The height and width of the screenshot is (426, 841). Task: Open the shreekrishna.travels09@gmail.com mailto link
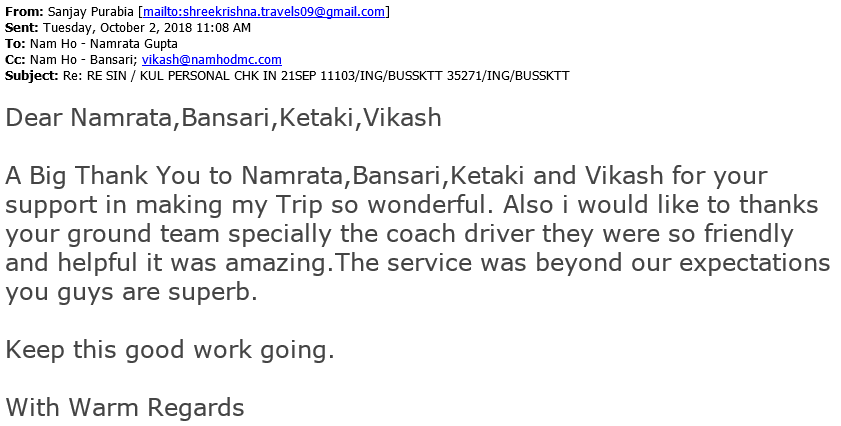click(264, 12)
